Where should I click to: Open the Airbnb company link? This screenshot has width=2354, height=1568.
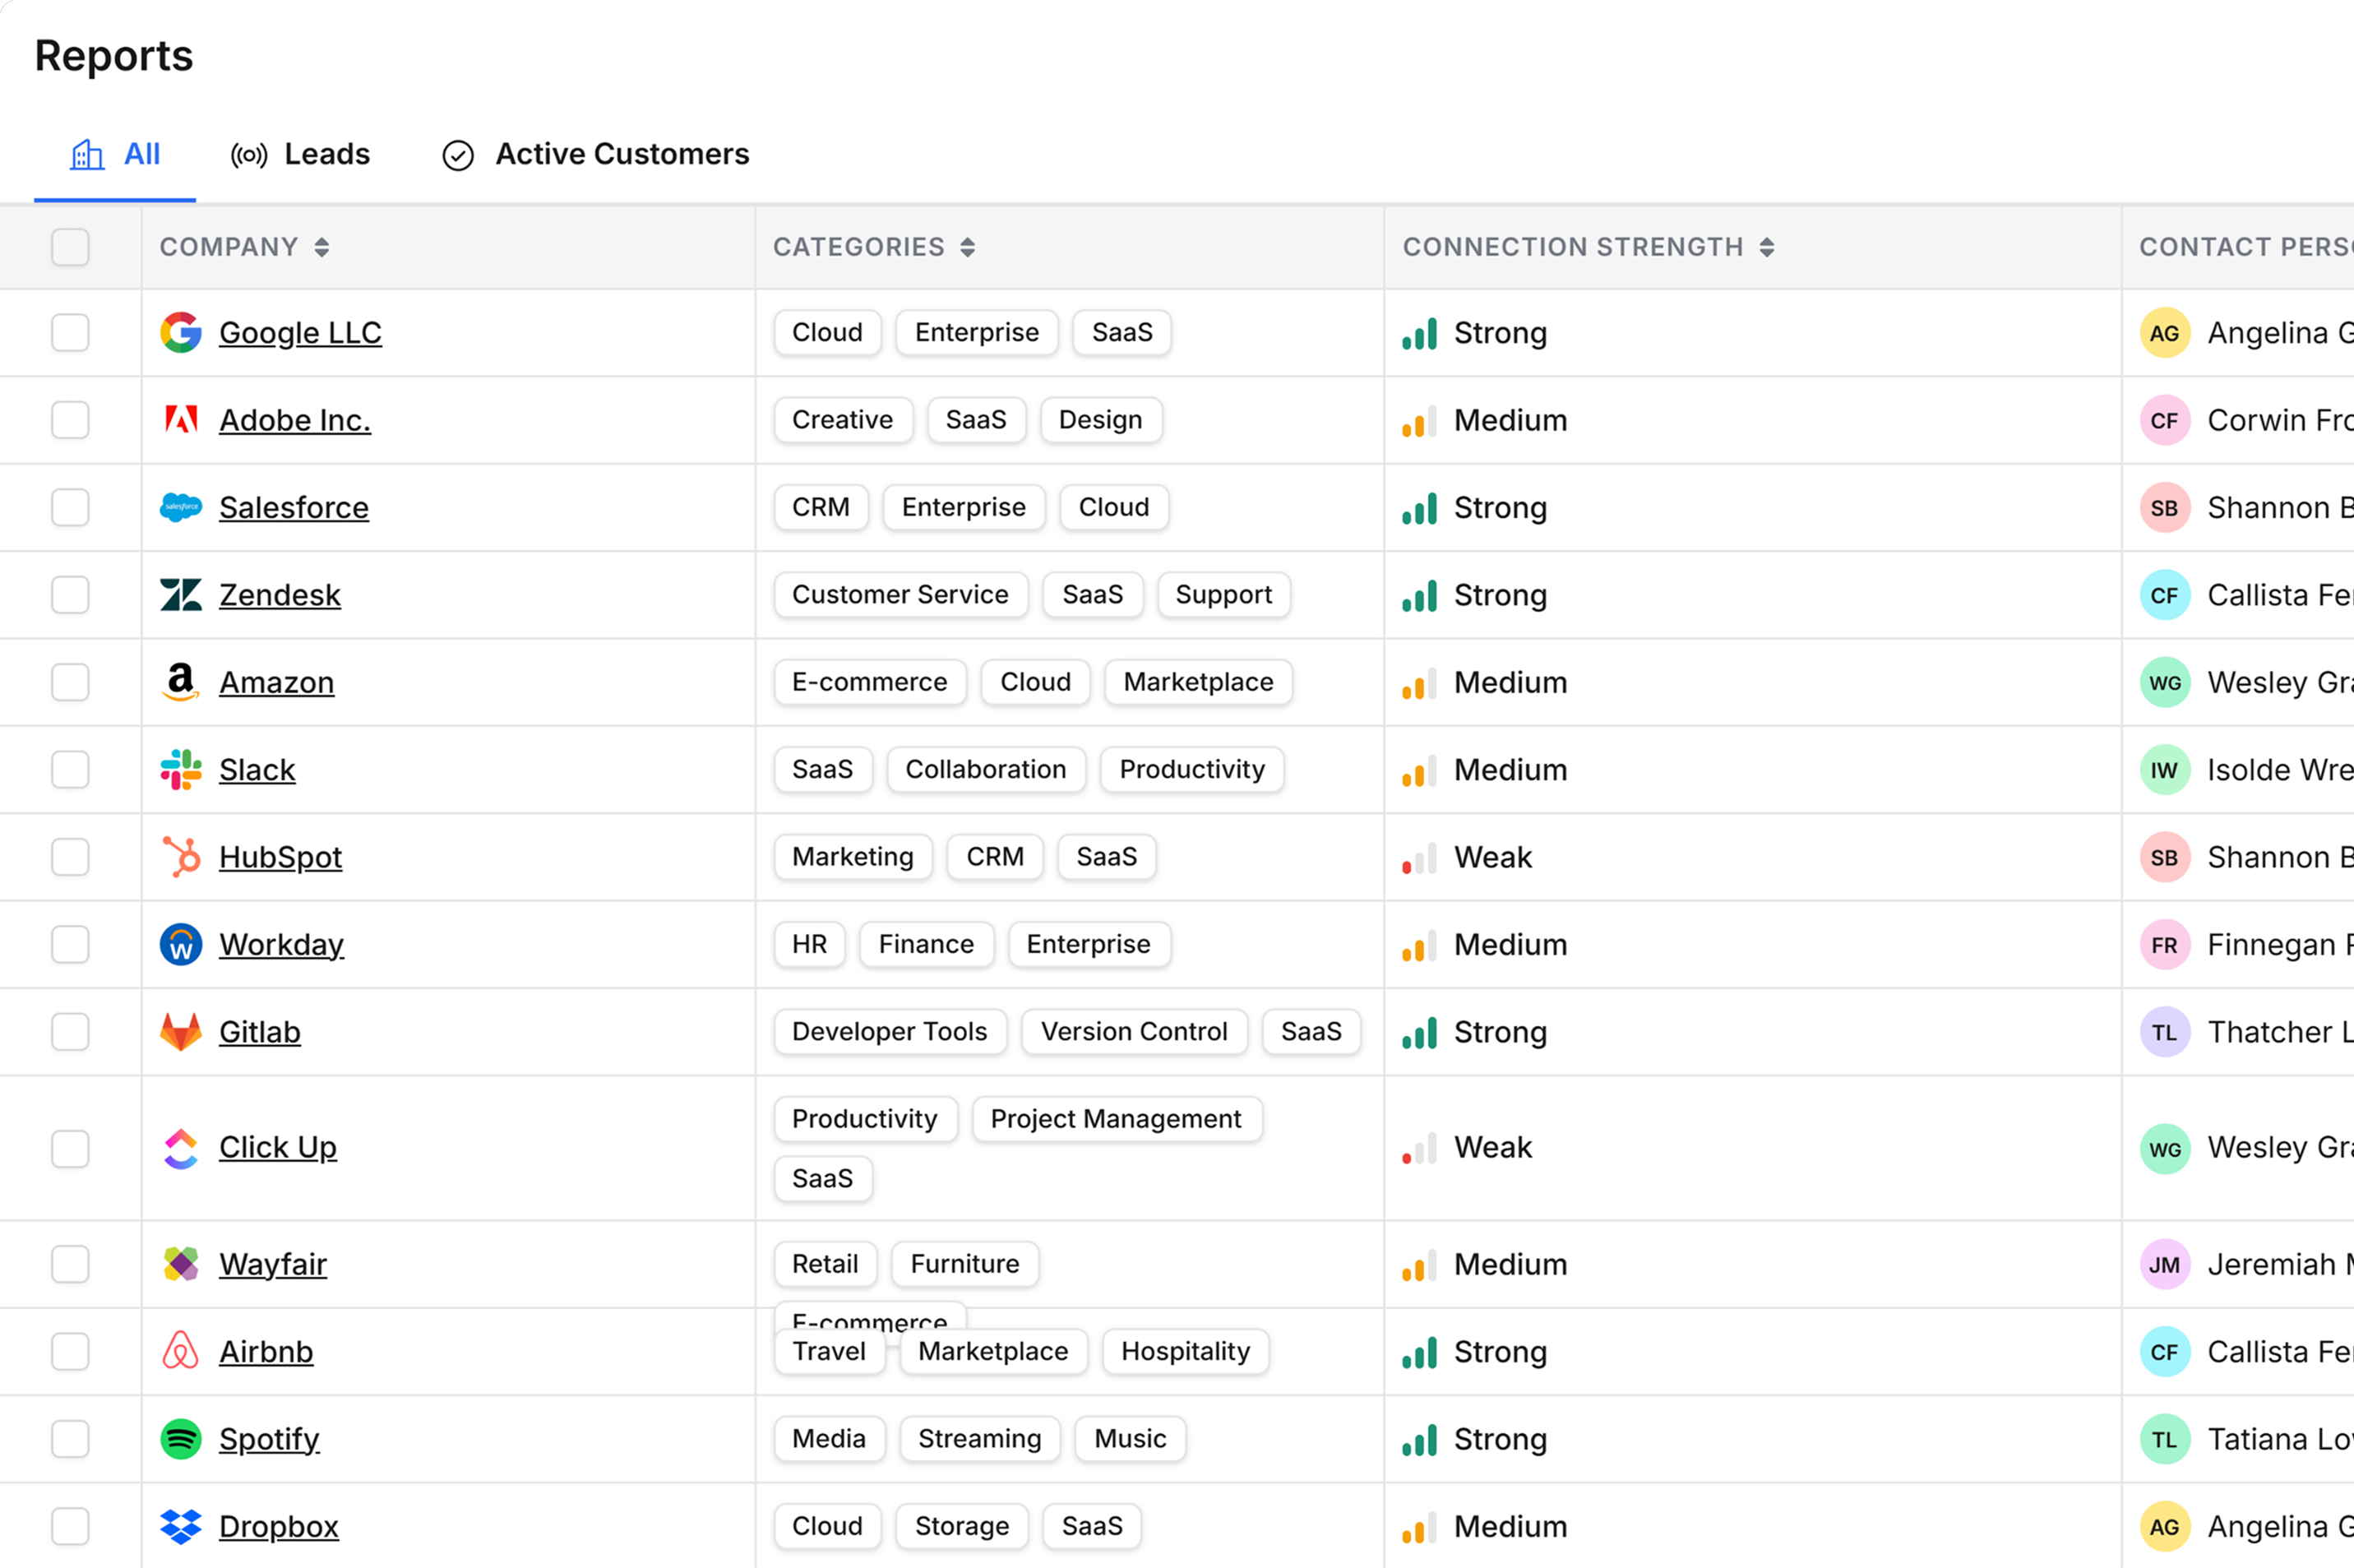266,1351
